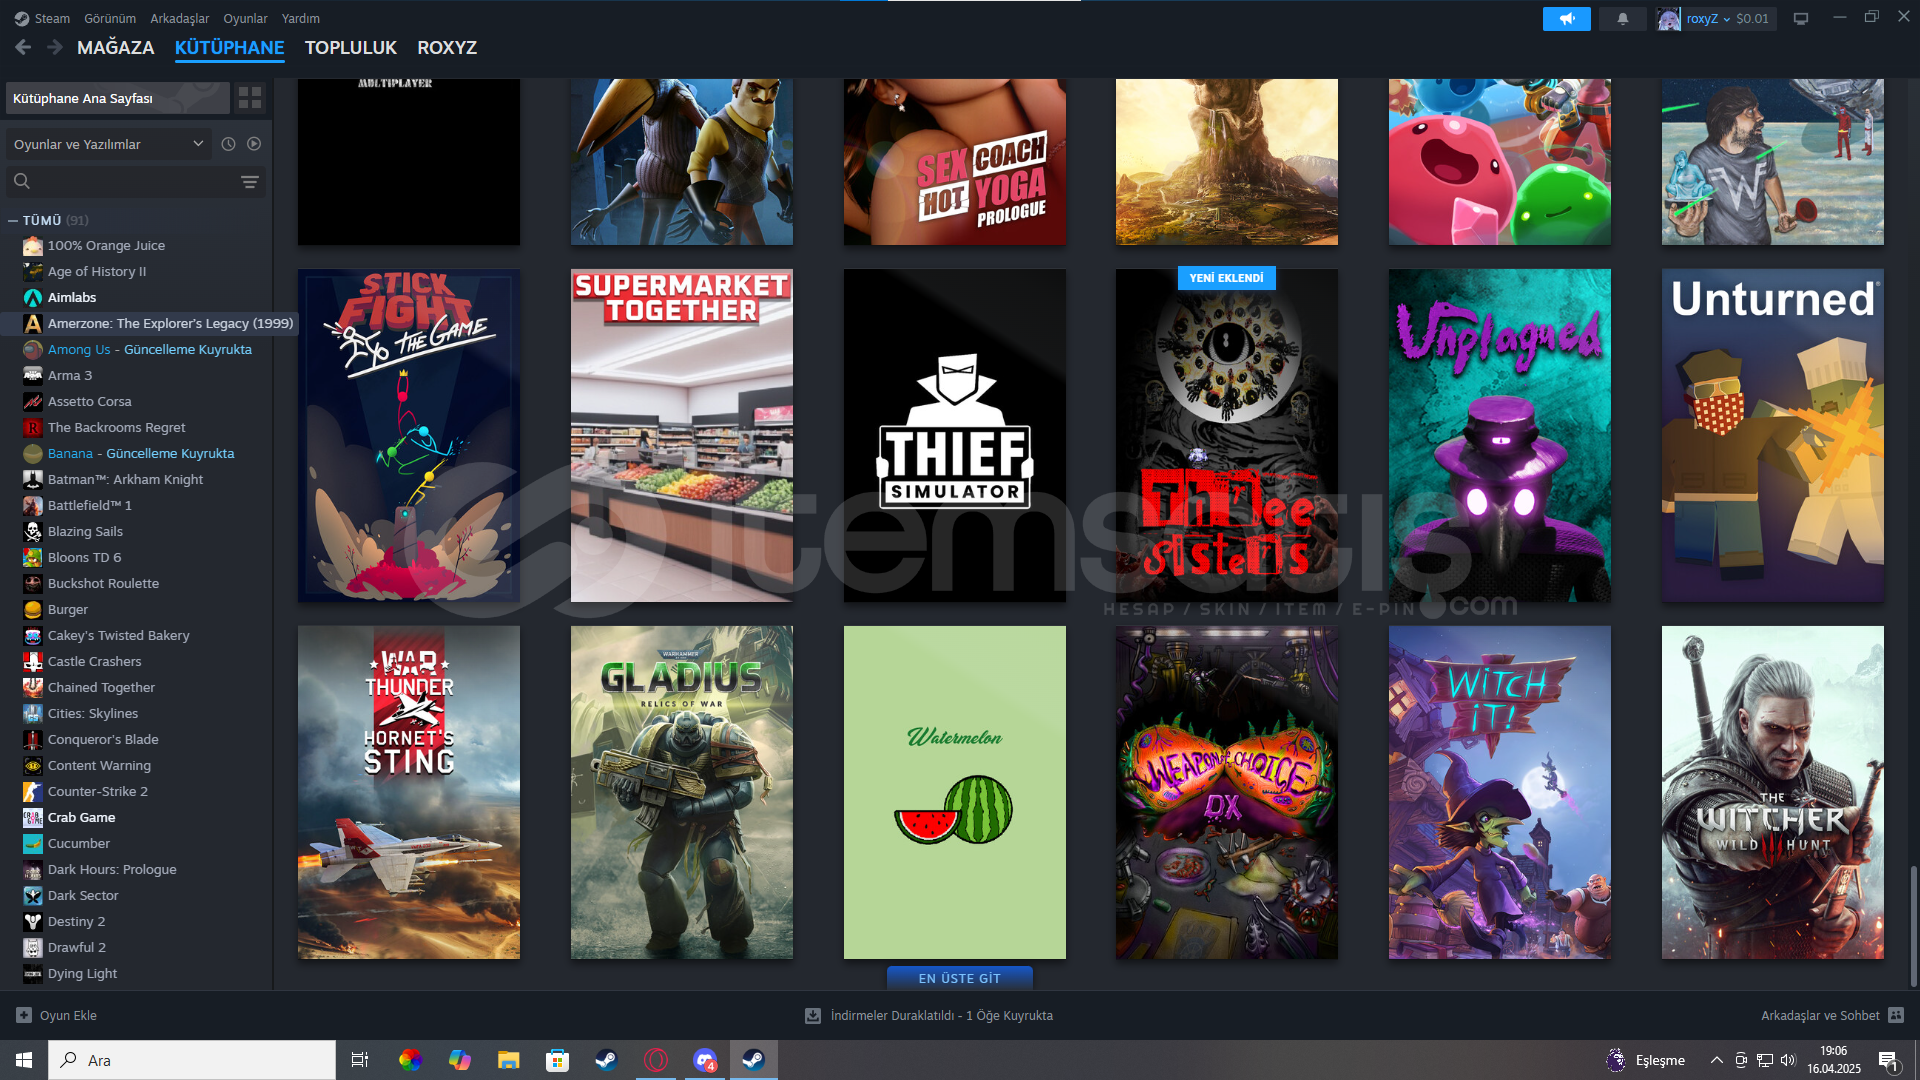The image size is (1920, 1080).
Task: Click the back navigation arrow
Action: coord(23,47)
